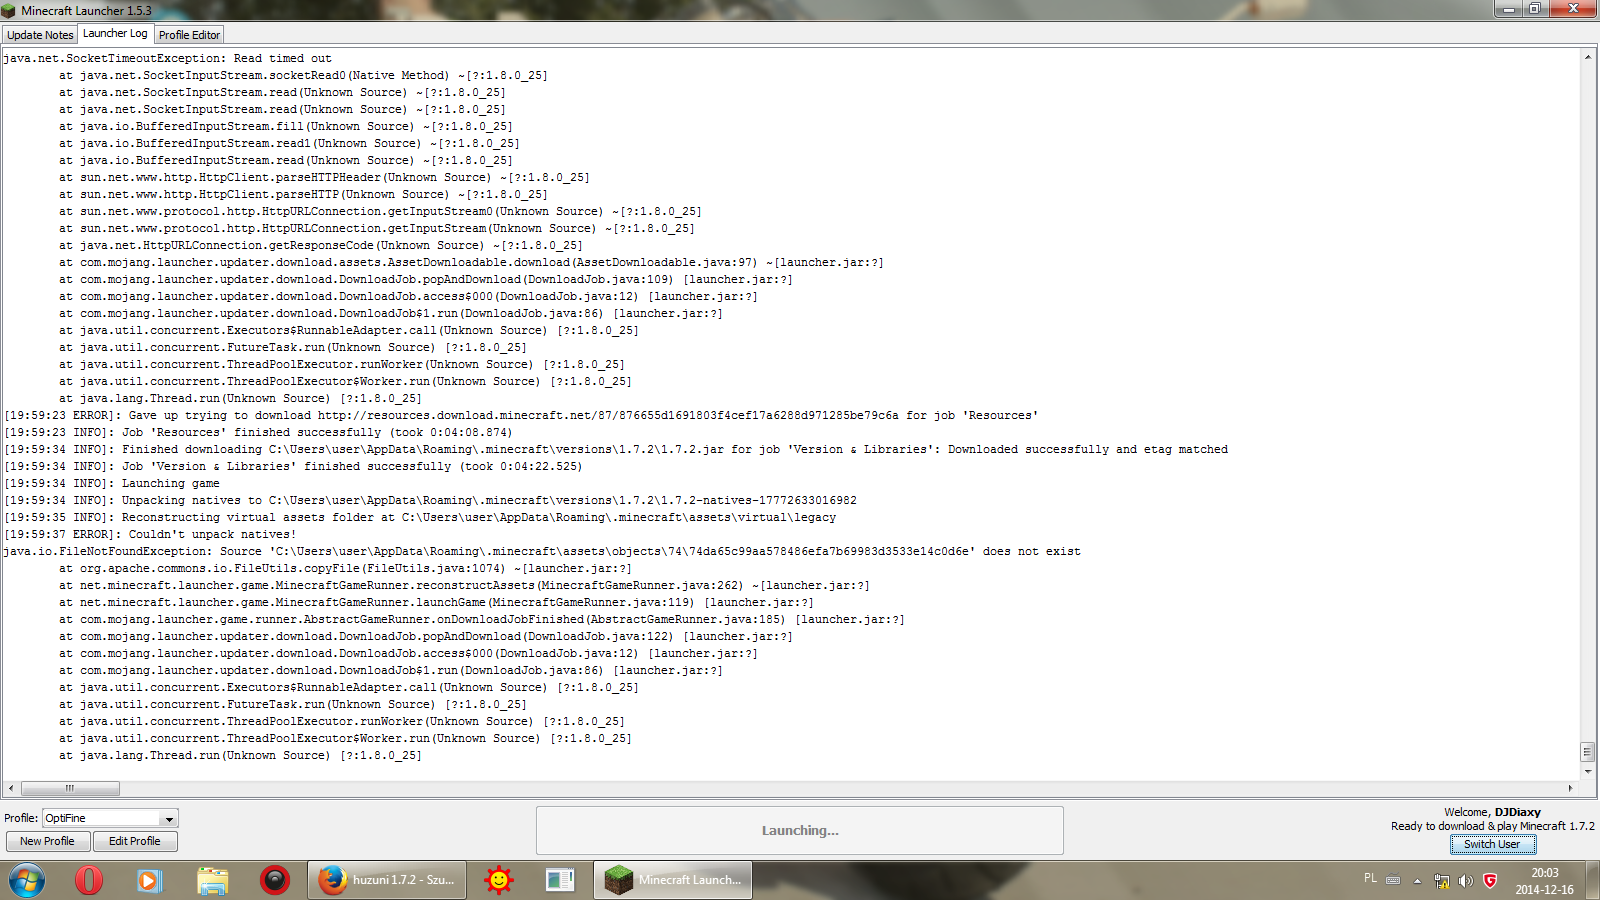The image size is (1600, 900).
Task: Click the 'HttpURLConnection.getResponseCode' stack line
Action: (320, 245)
